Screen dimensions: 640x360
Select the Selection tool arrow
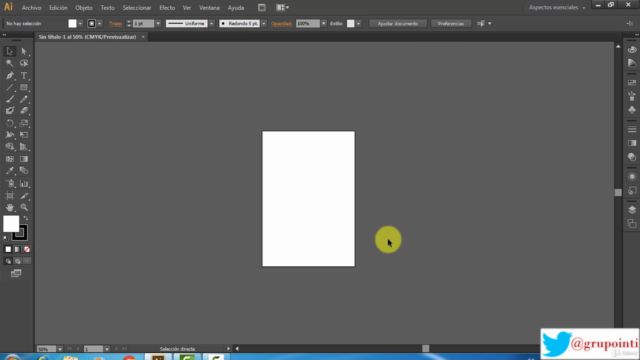9,51
